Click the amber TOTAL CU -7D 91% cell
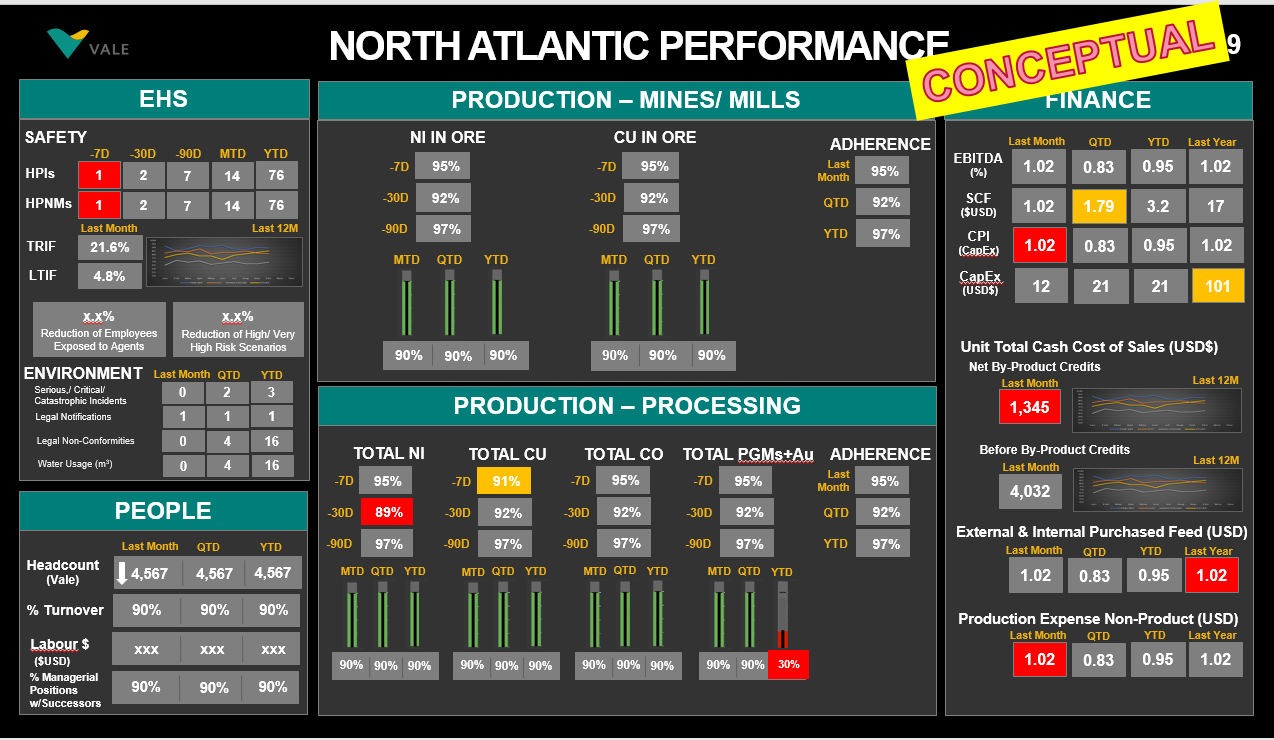The image size is (1274, 740). click(504, 481)
